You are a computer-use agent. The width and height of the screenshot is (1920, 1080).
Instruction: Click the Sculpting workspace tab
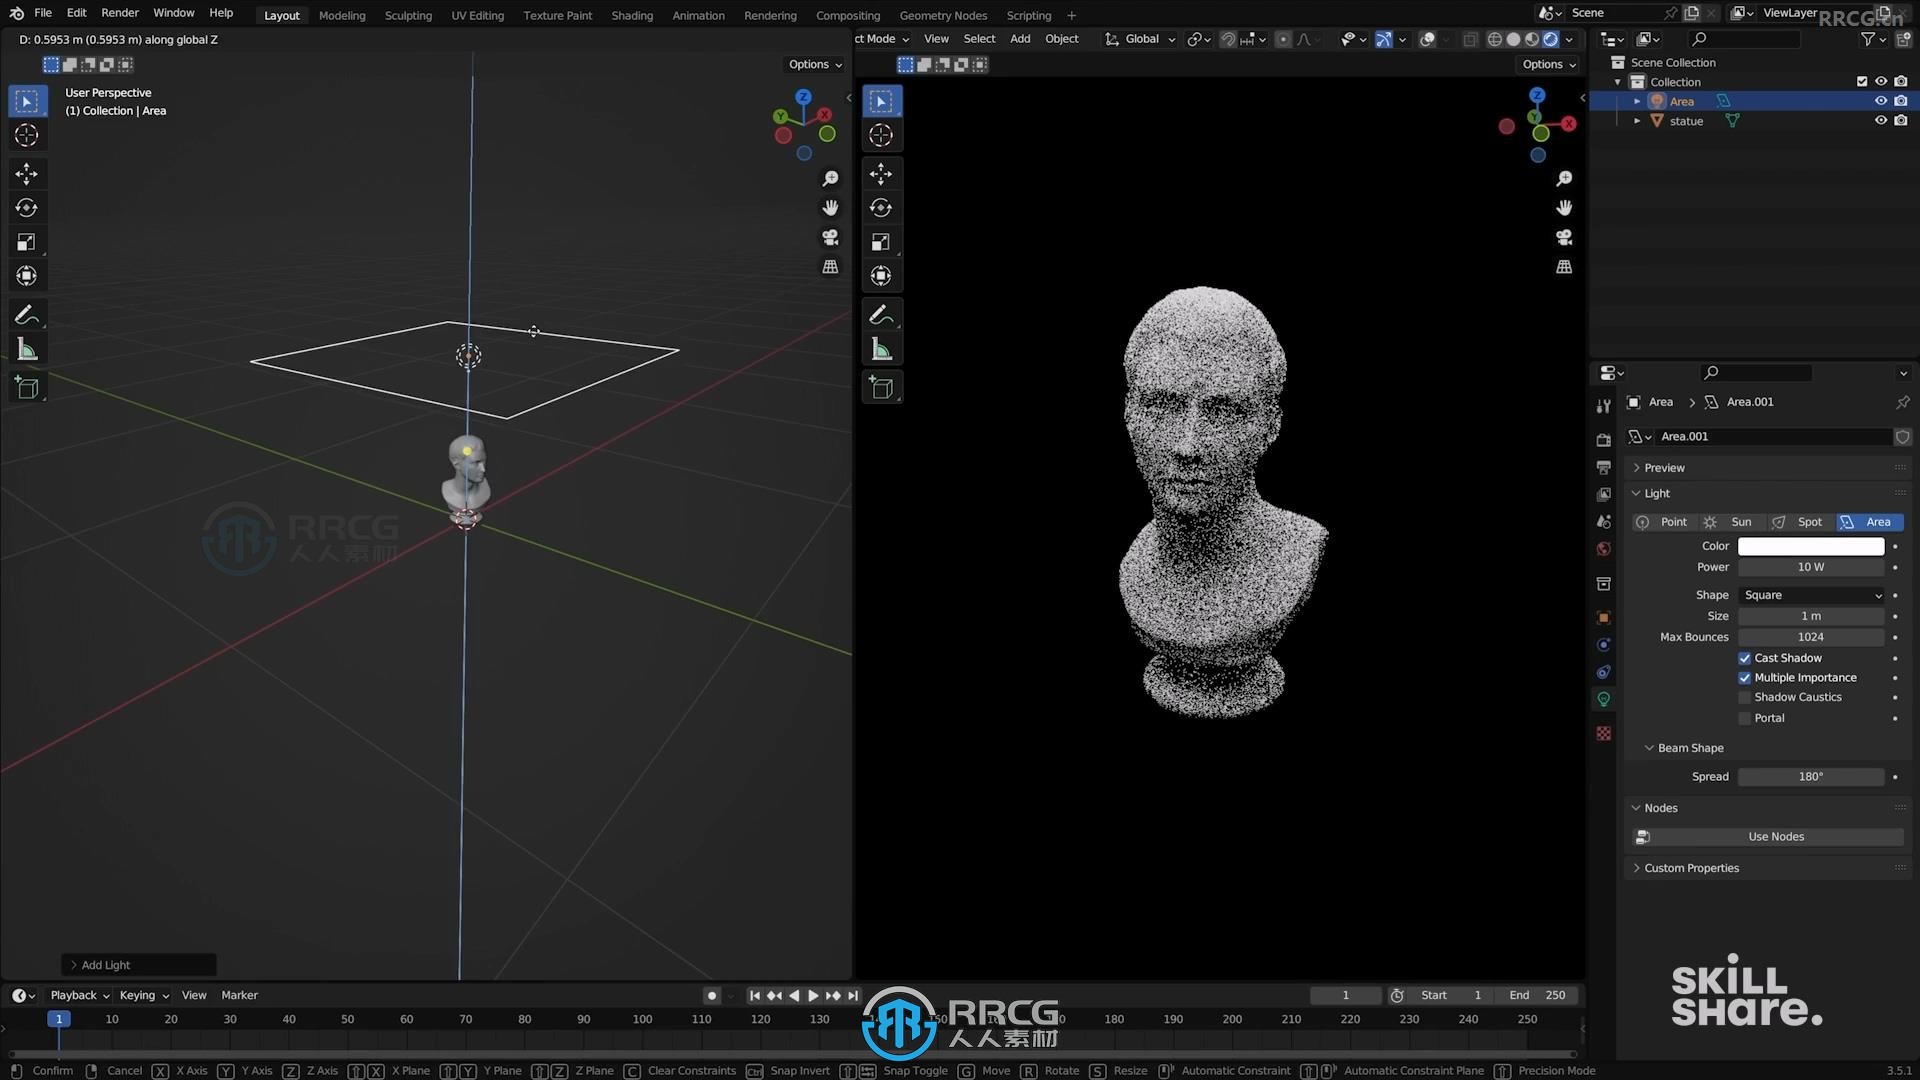tap(407, 15)
